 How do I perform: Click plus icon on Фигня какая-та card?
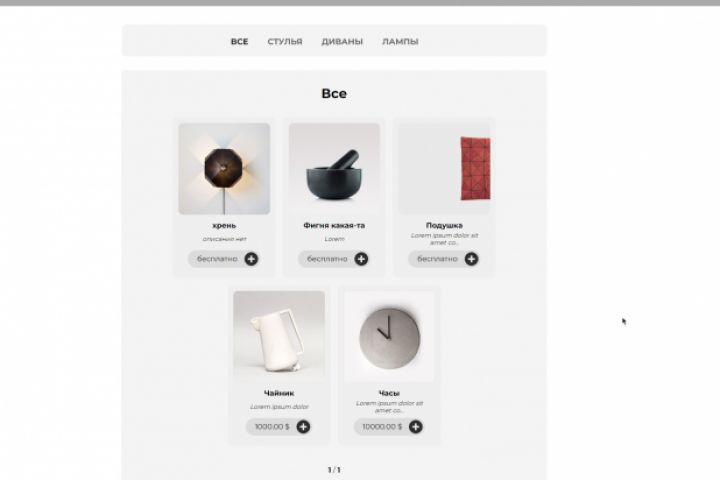[361, 259]
